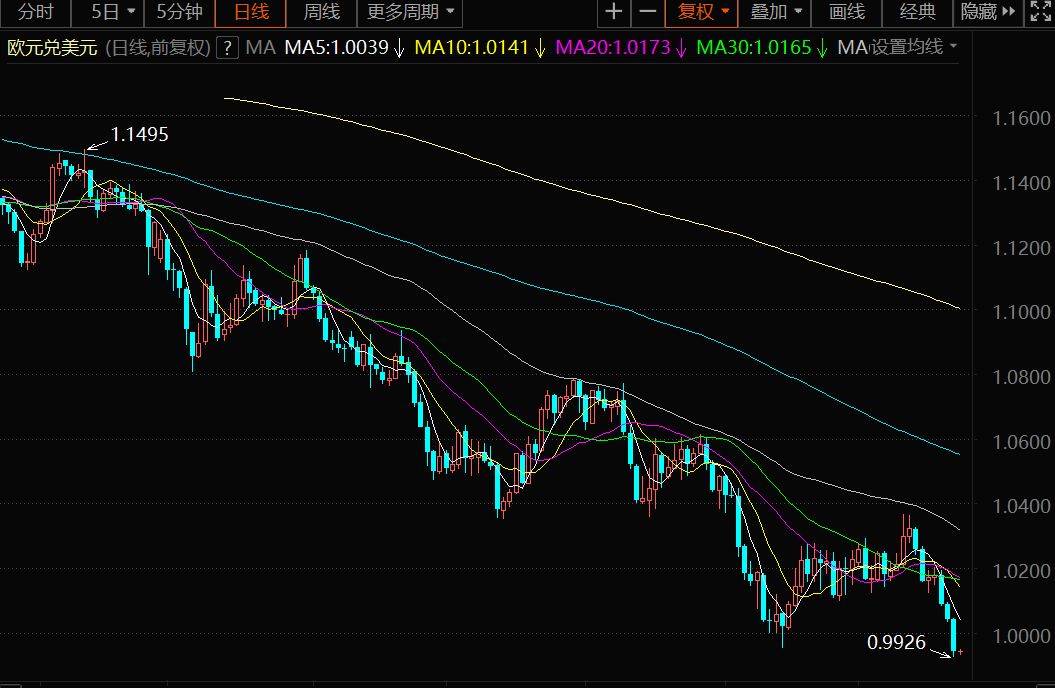Click the 1.0800 price axis label
The image size is (1055, 688).
pos(1021,377)
